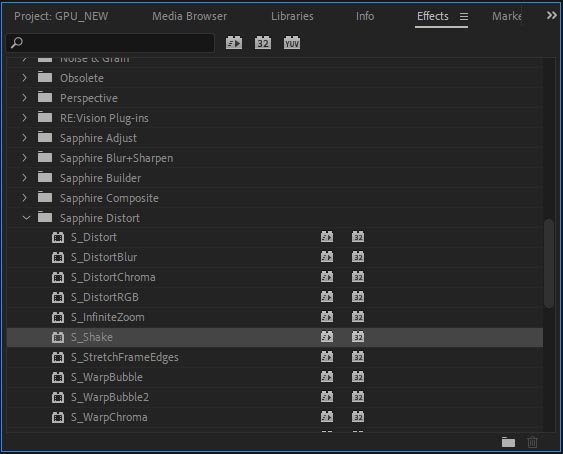The width and height of the screenshot is (563, 454).
Task: Expand the Sapphire Adjust folder
Action: [x=24, y=138]
